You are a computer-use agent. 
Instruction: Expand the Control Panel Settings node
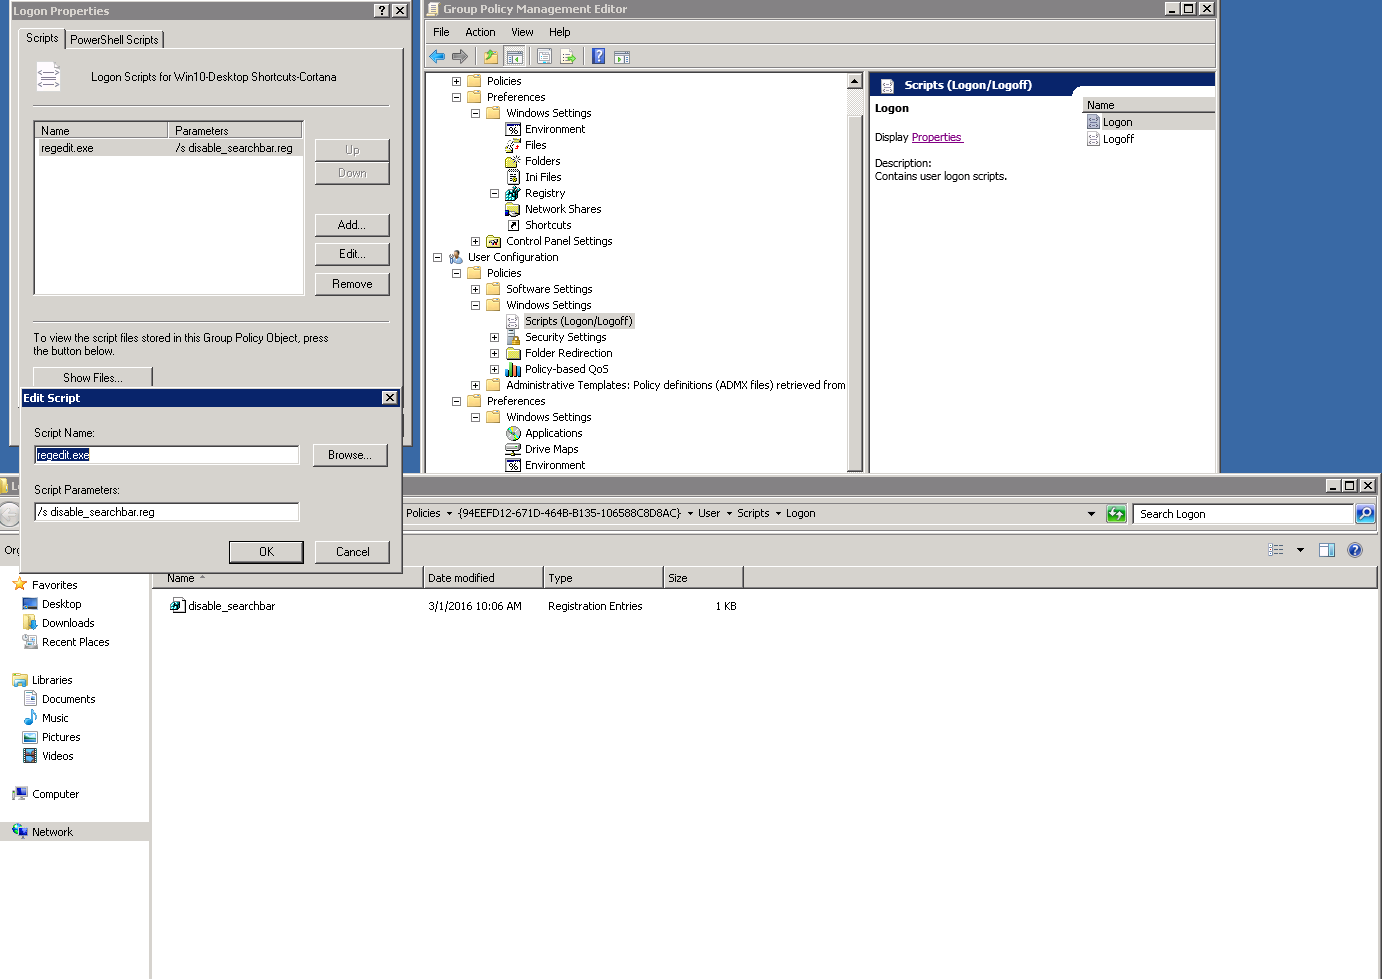click(x=475, y=241)
